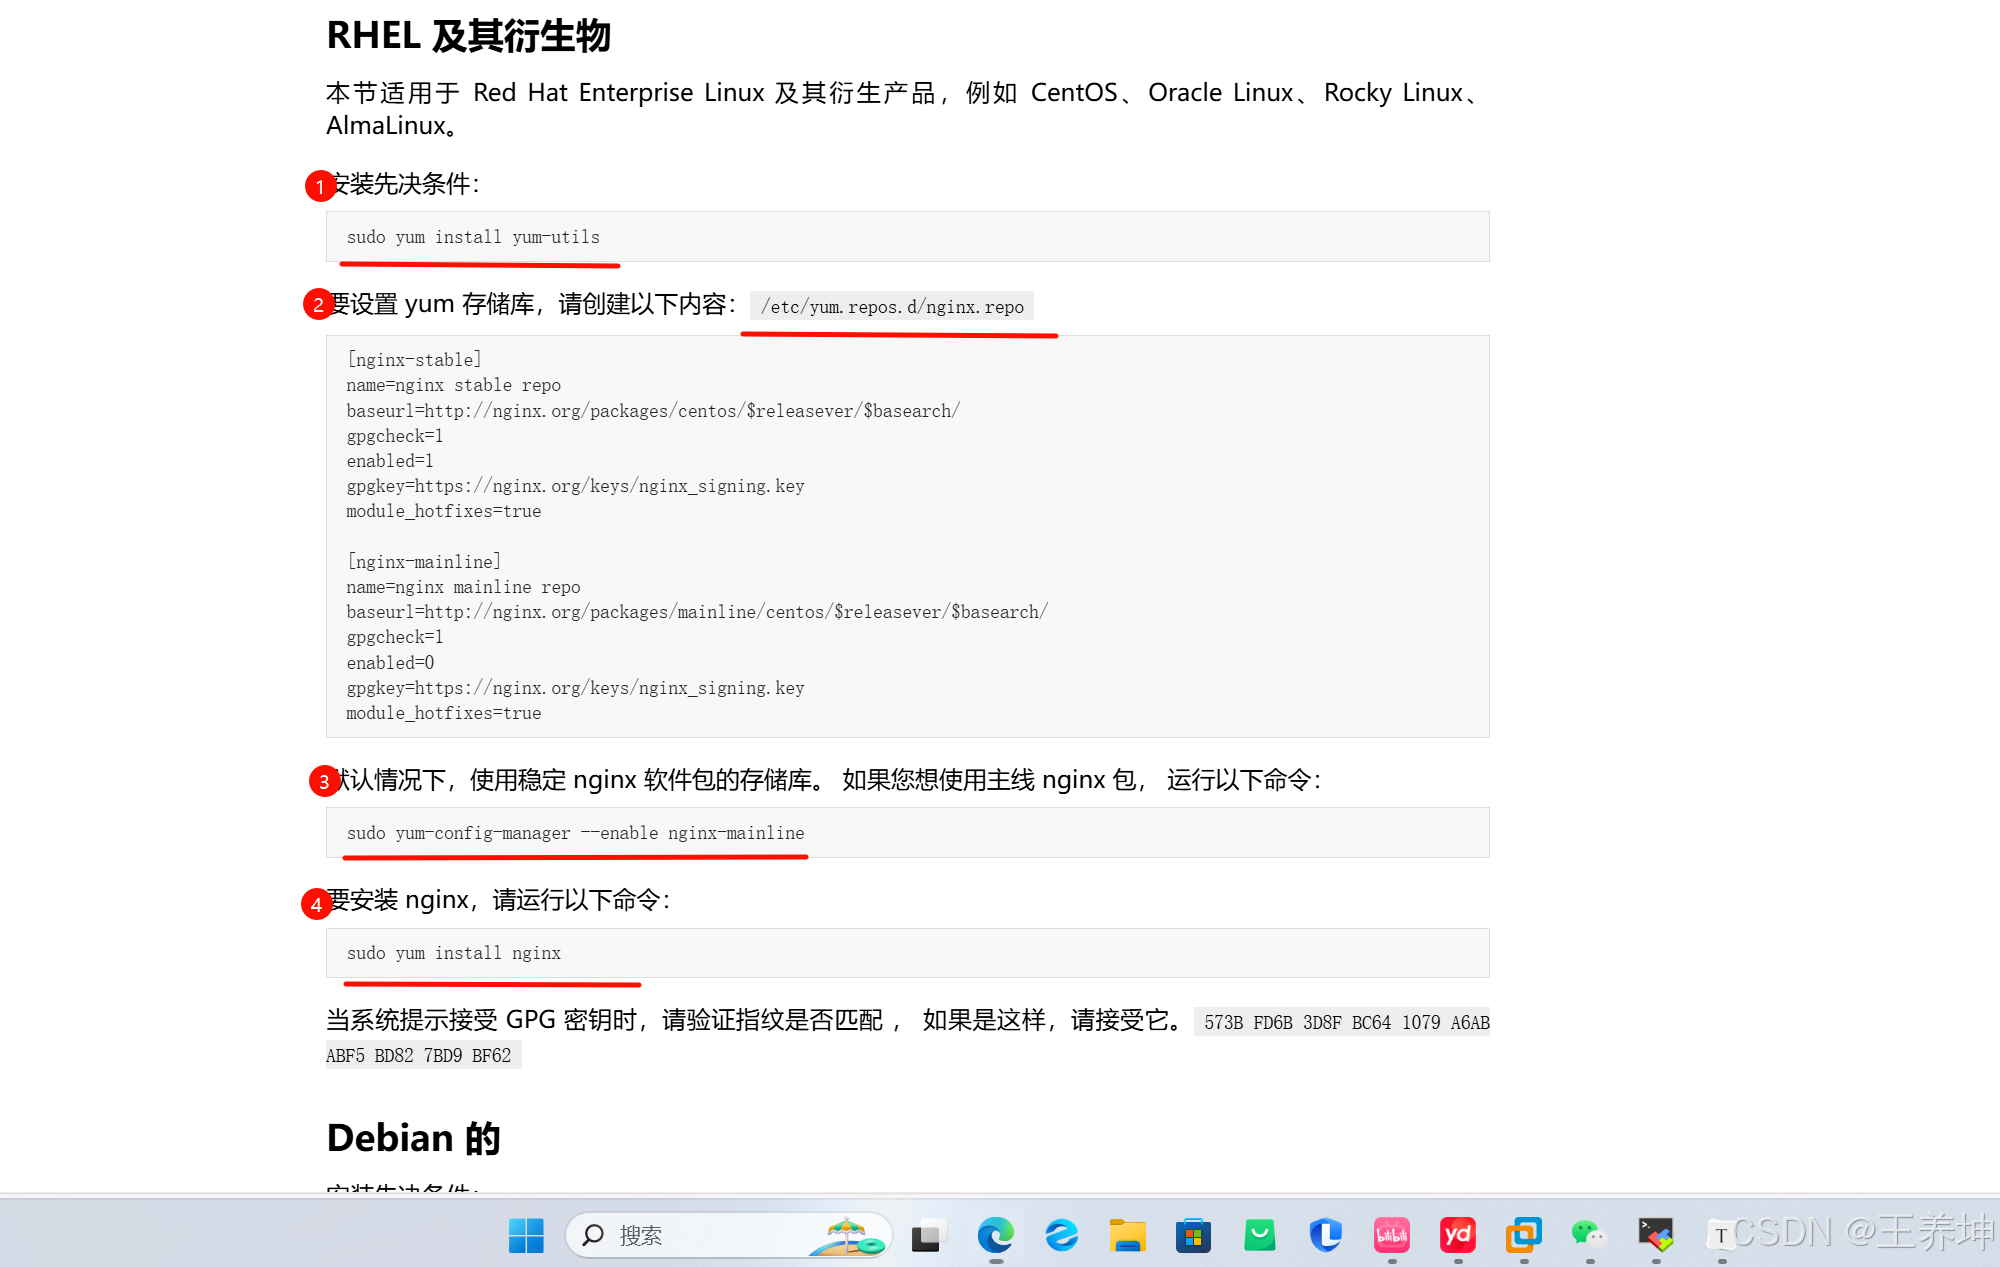2000x1267 pixels.
Task: Click the blue e browser icon
Action: [x=1061, y=1236]
